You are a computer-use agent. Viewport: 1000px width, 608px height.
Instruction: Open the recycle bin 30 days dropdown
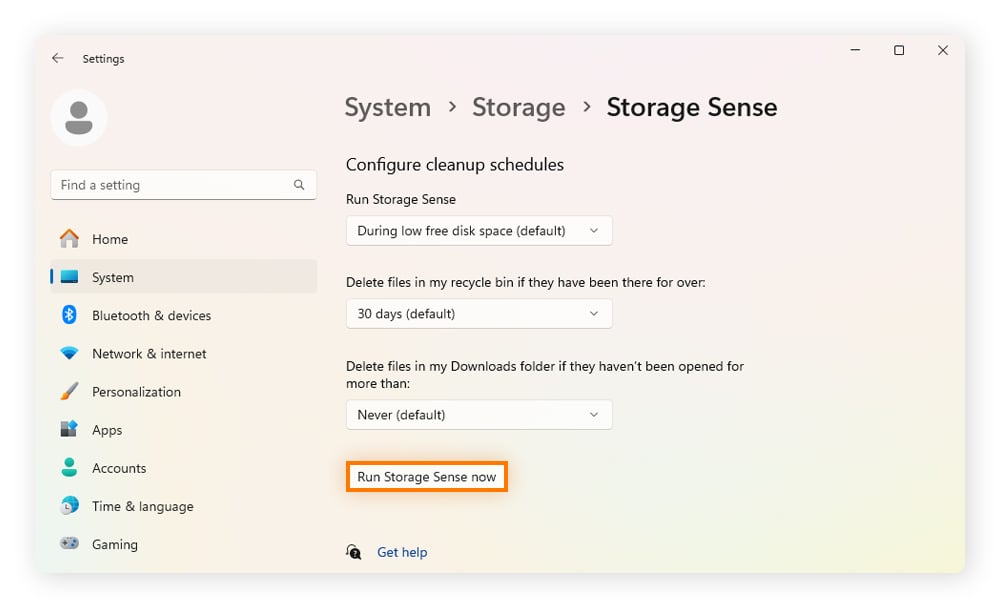click(x=479, y=314)
